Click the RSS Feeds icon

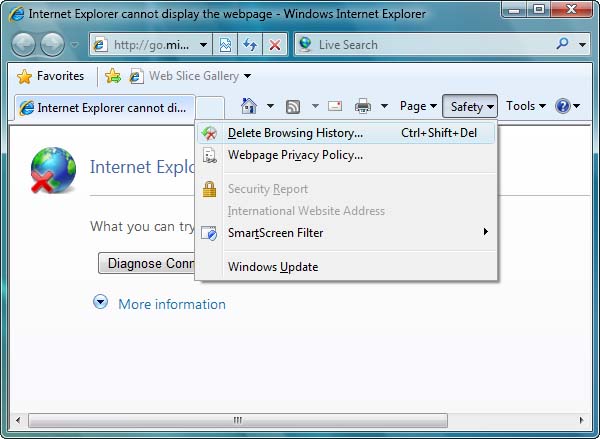(x=293, y=106)
